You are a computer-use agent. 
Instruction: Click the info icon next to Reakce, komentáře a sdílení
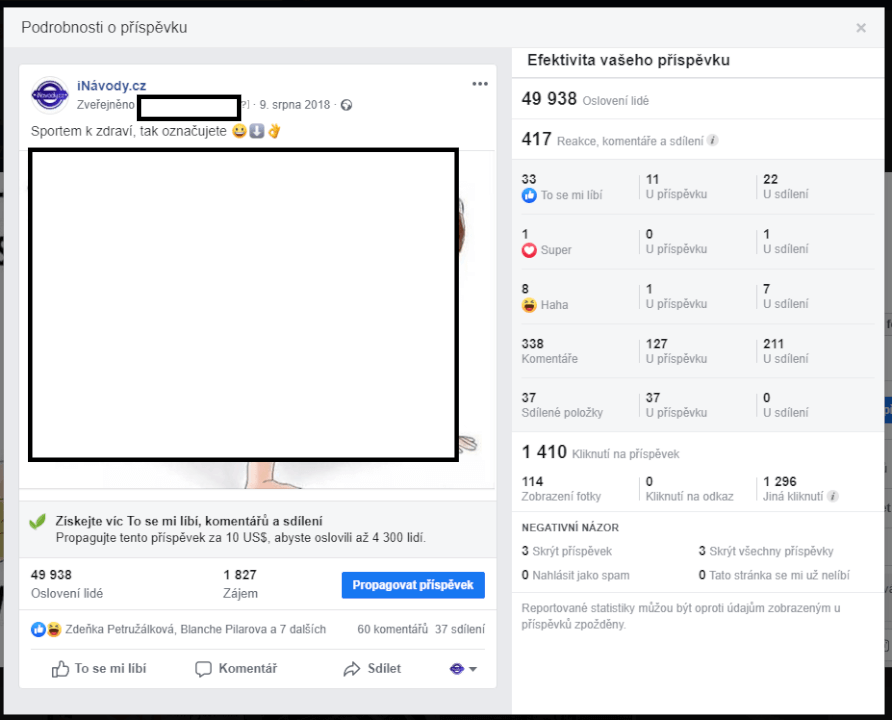coord(712,141)
